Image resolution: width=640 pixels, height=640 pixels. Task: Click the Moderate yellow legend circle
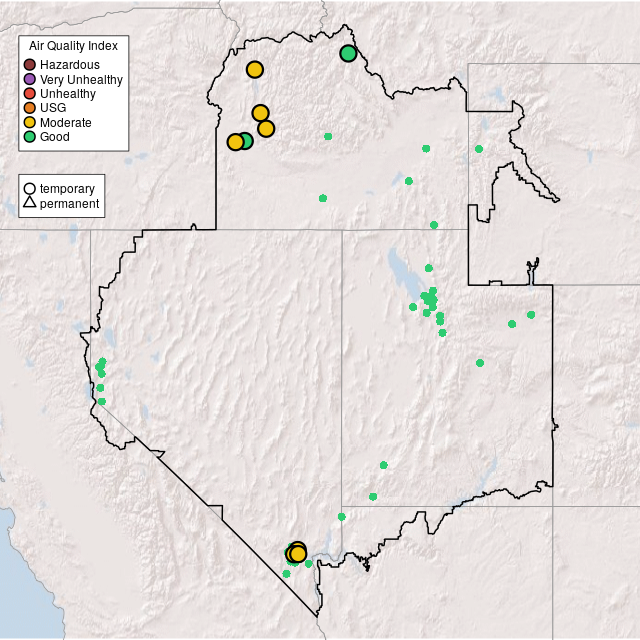pyautogui.click(x=30, y=122)
